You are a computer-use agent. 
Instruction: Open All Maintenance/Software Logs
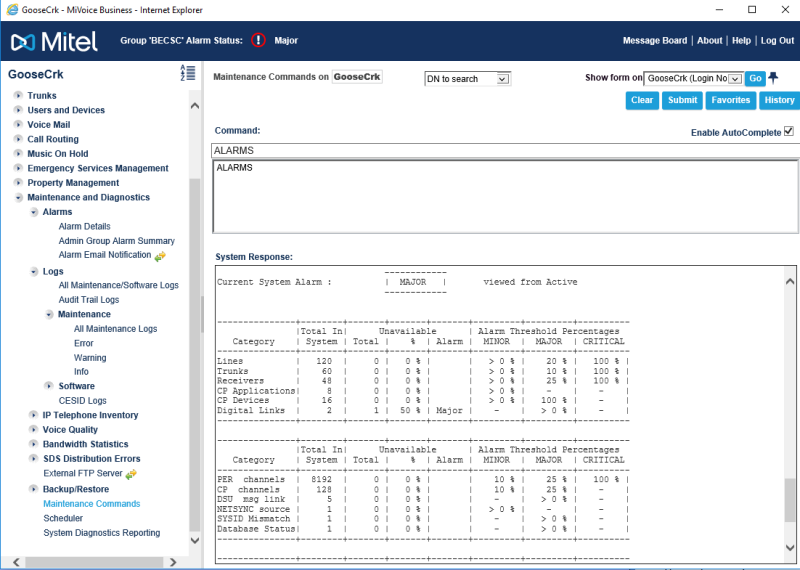pyautogui.click(x=118, y=285)
